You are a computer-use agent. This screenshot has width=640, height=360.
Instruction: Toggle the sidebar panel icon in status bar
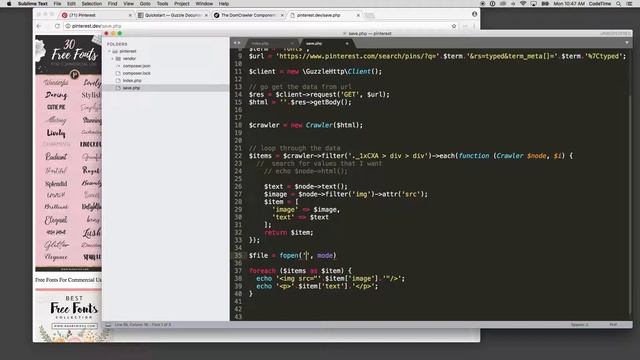tap(108, 325)
